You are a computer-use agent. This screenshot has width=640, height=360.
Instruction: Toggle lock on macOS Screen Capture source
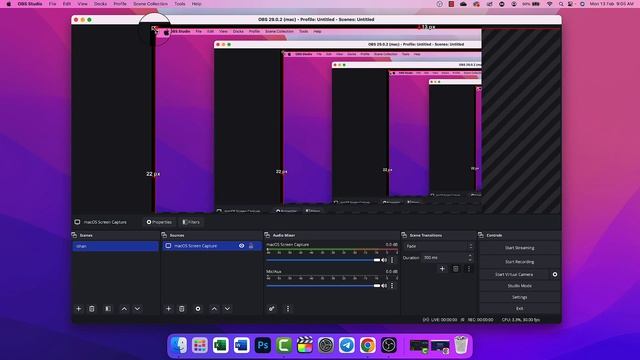[251, 246]
